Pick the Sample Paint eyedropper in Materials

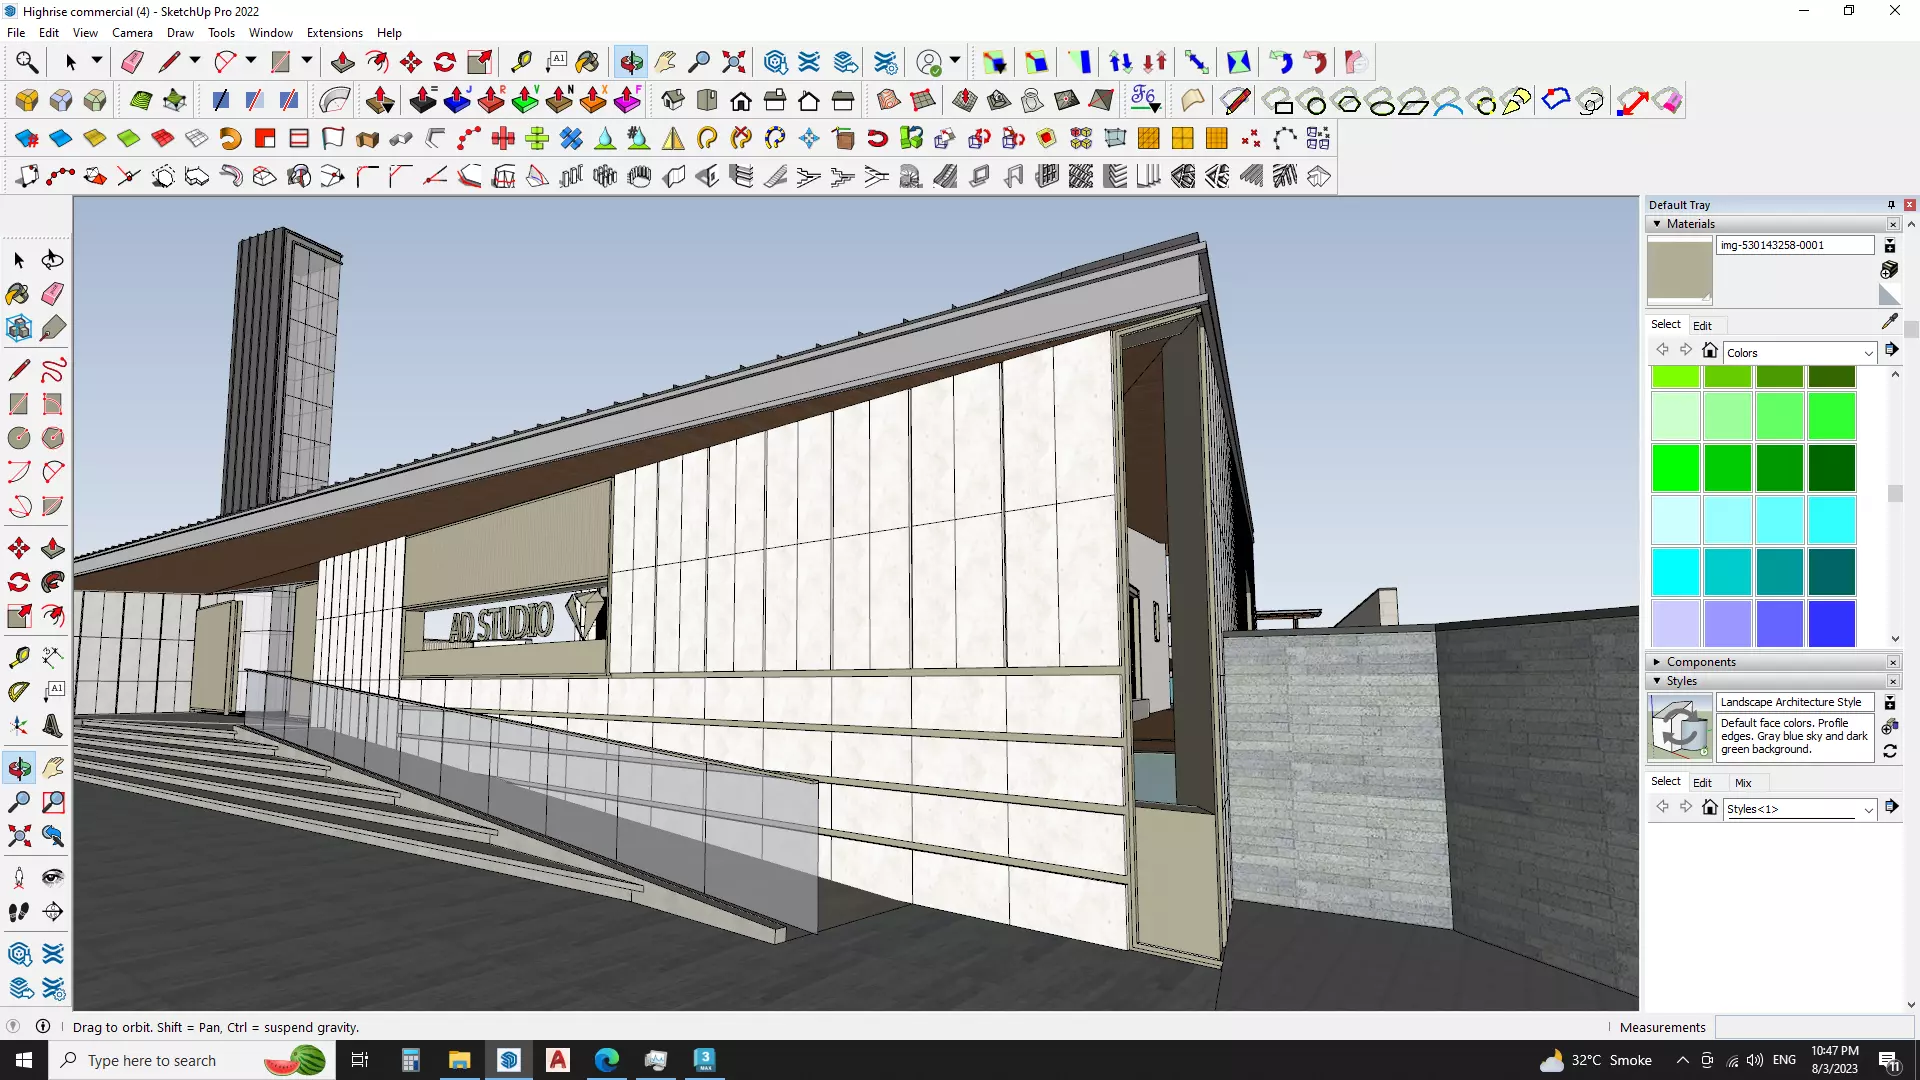[1889, 322]
